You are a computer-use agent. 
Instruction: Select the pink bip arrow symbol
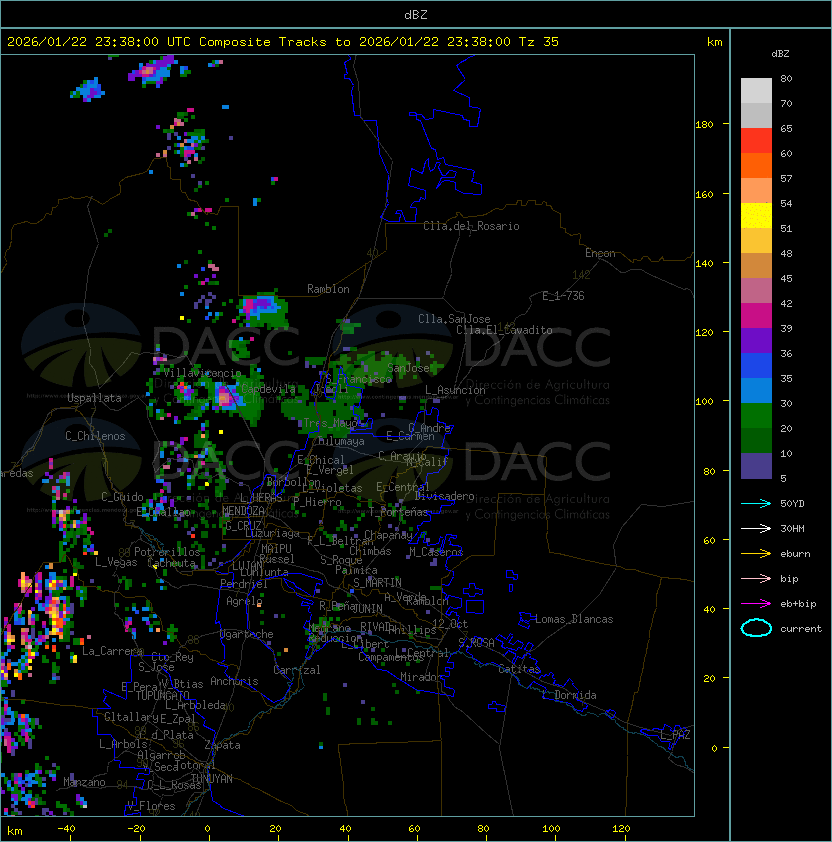tap(756, 579)
